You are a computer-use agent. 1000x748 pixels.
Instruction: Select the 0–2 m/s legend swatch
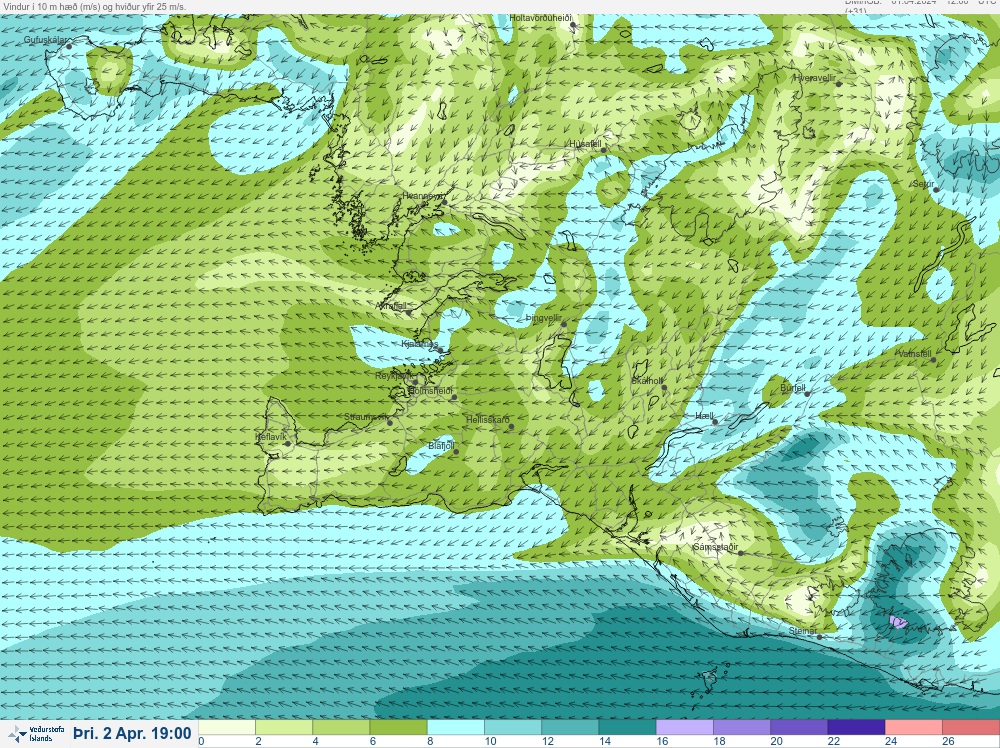tap(226, 727)
